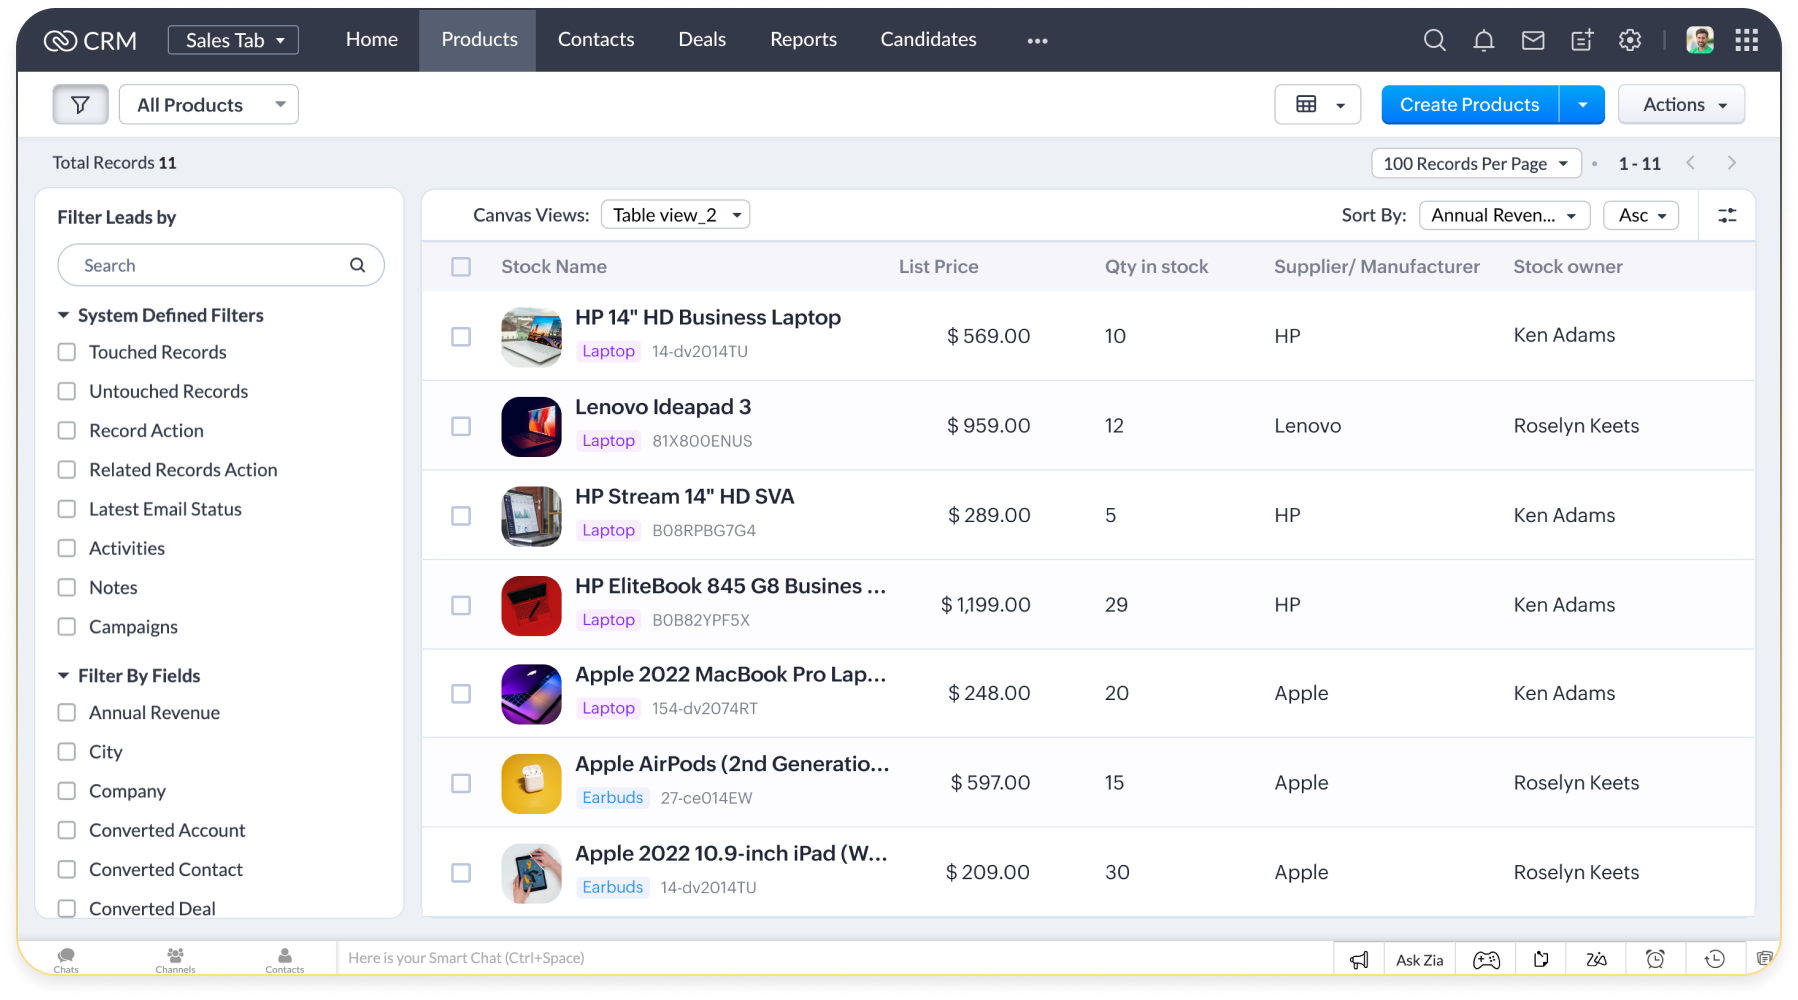Open the apps grid launcher icon
This screenshot has height=1000, width=1798.
pyautogui.click(x=1747, y=40)
